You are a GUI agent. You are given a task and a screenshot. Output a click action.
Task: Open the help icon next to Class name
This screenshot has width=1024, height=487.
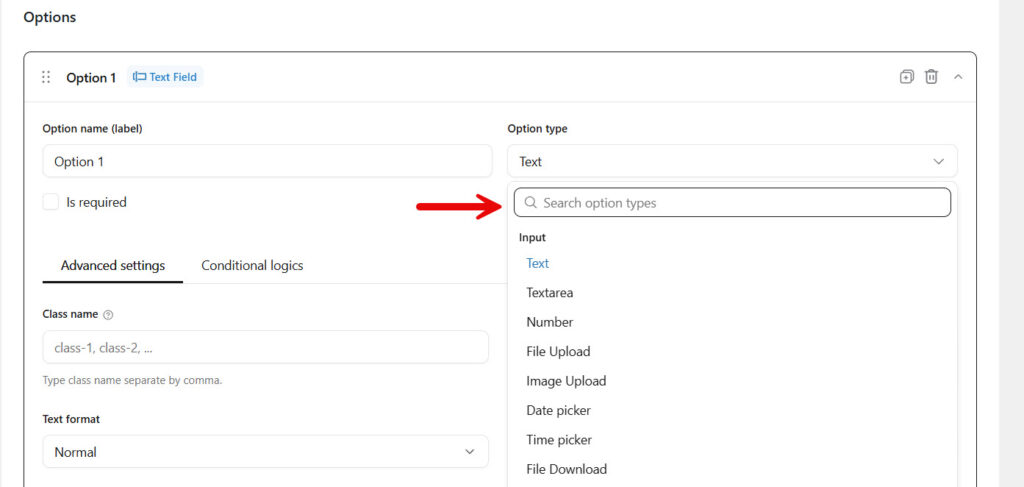[x=108, y=315]
